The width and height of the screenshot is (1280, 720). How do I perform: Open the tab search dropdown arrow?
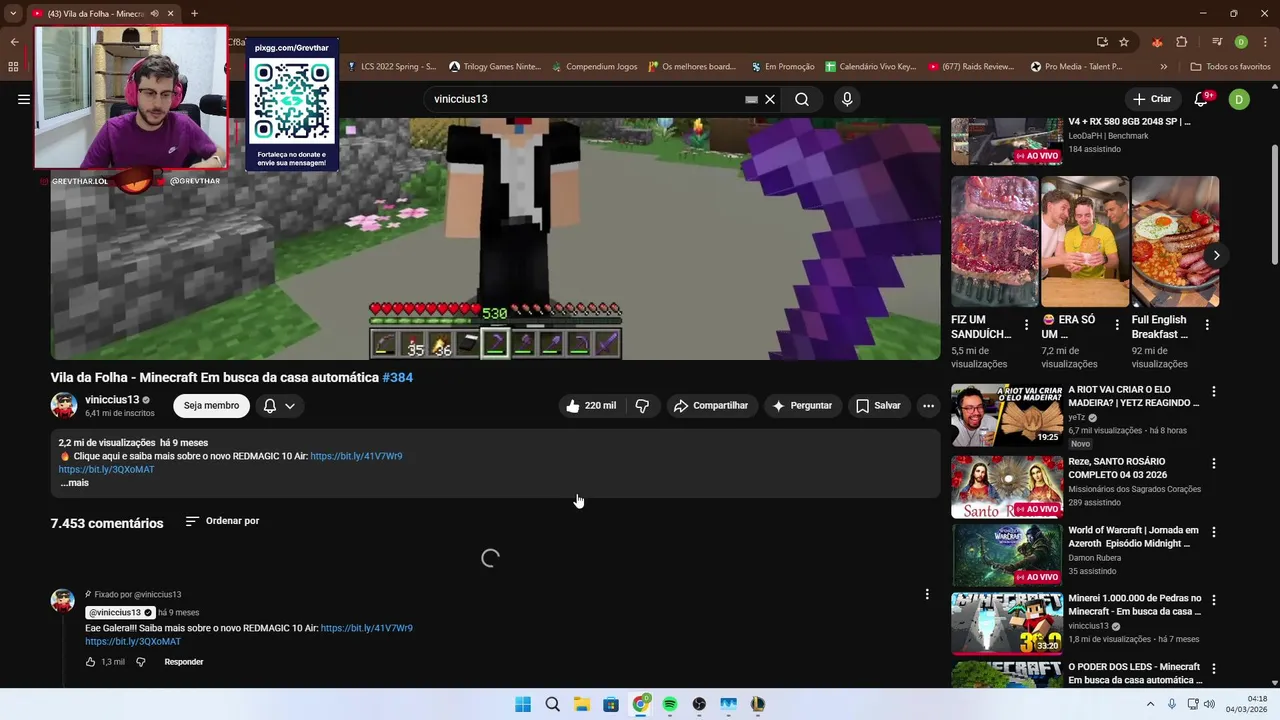(13, 14)
